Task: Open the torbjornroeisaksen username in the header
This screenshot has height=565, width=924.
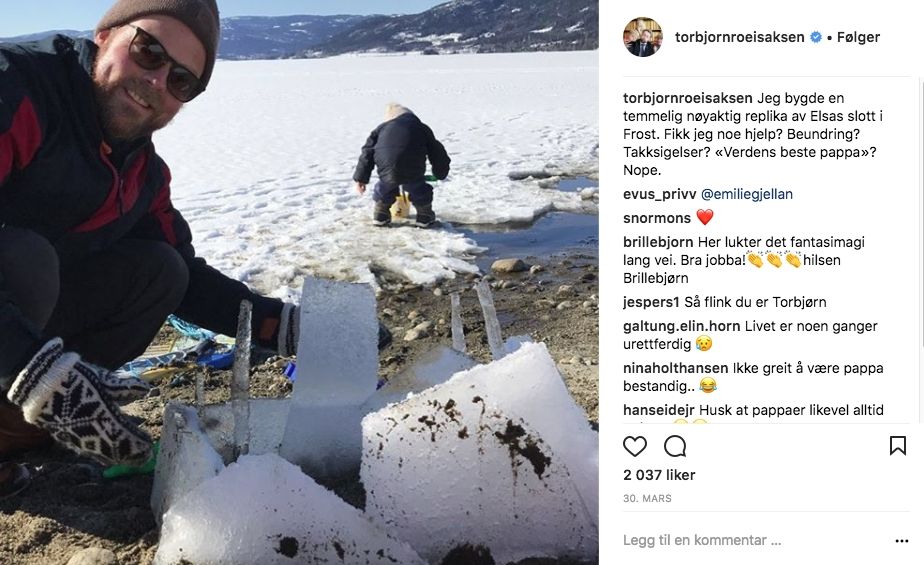Action: point(740,37)
